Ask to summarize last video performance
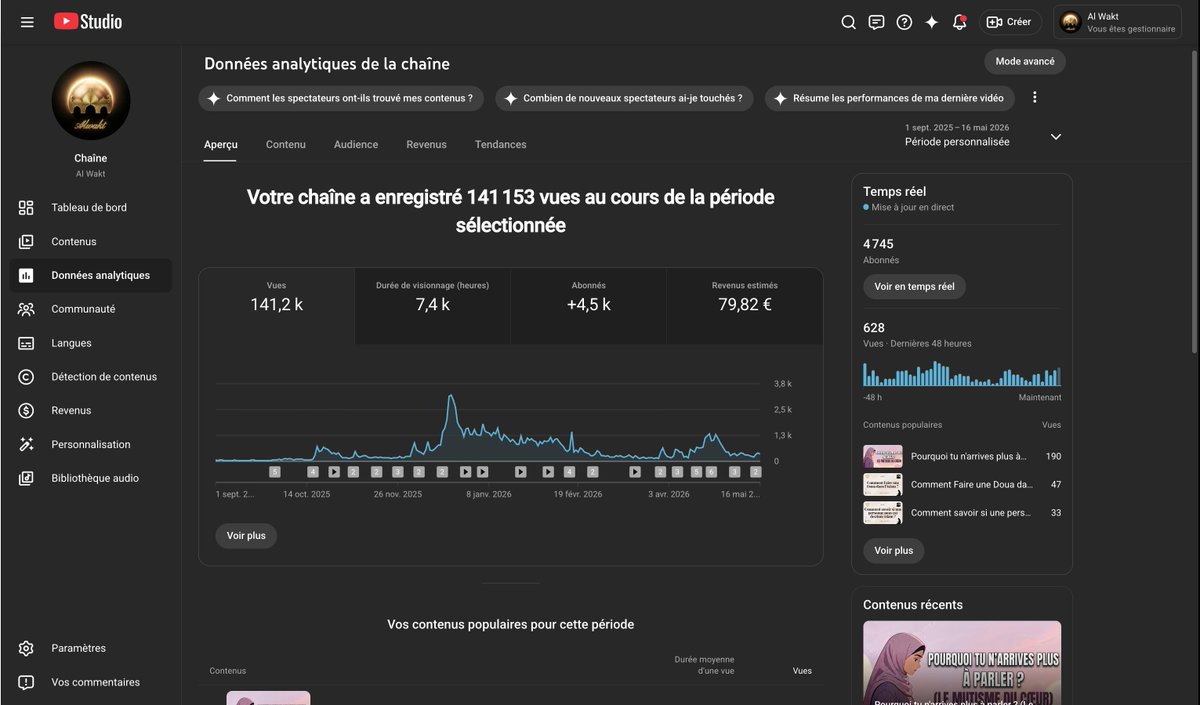 pos(890,98)
